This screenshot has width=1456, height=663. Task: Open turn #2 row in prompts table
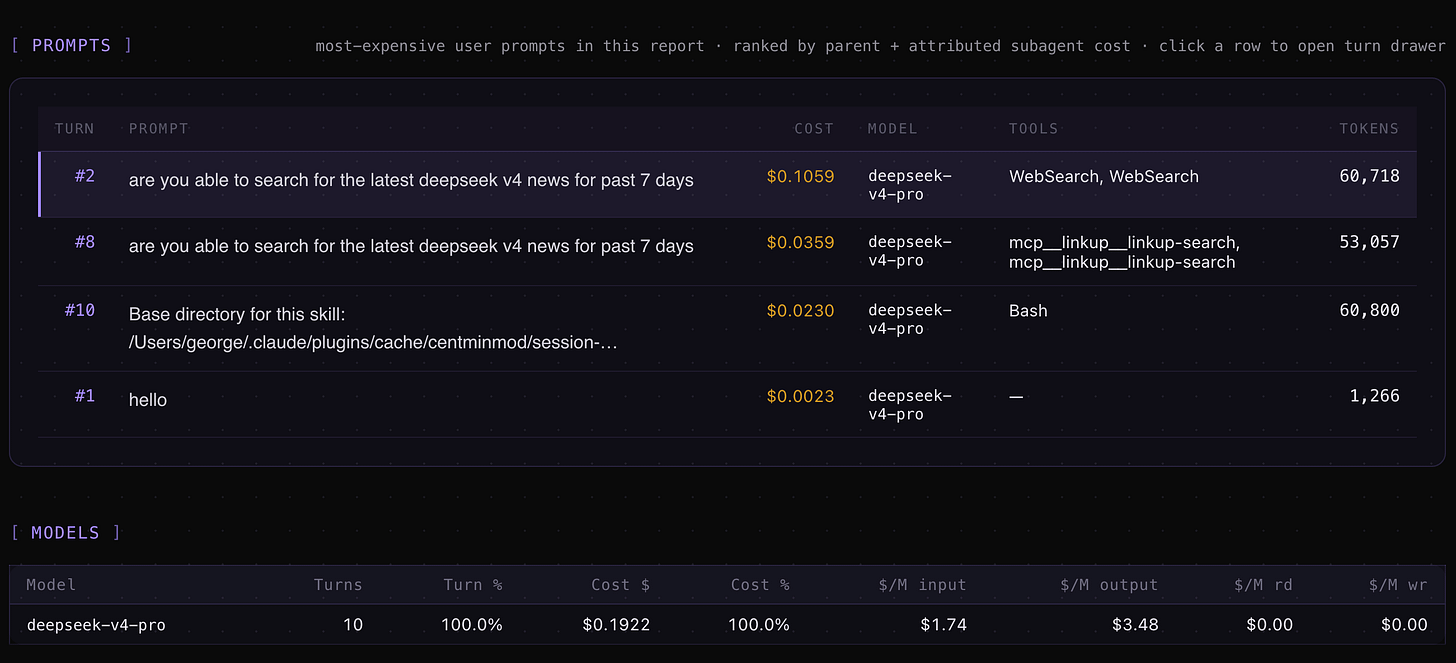pyautogui.click(x=727, y=184)
